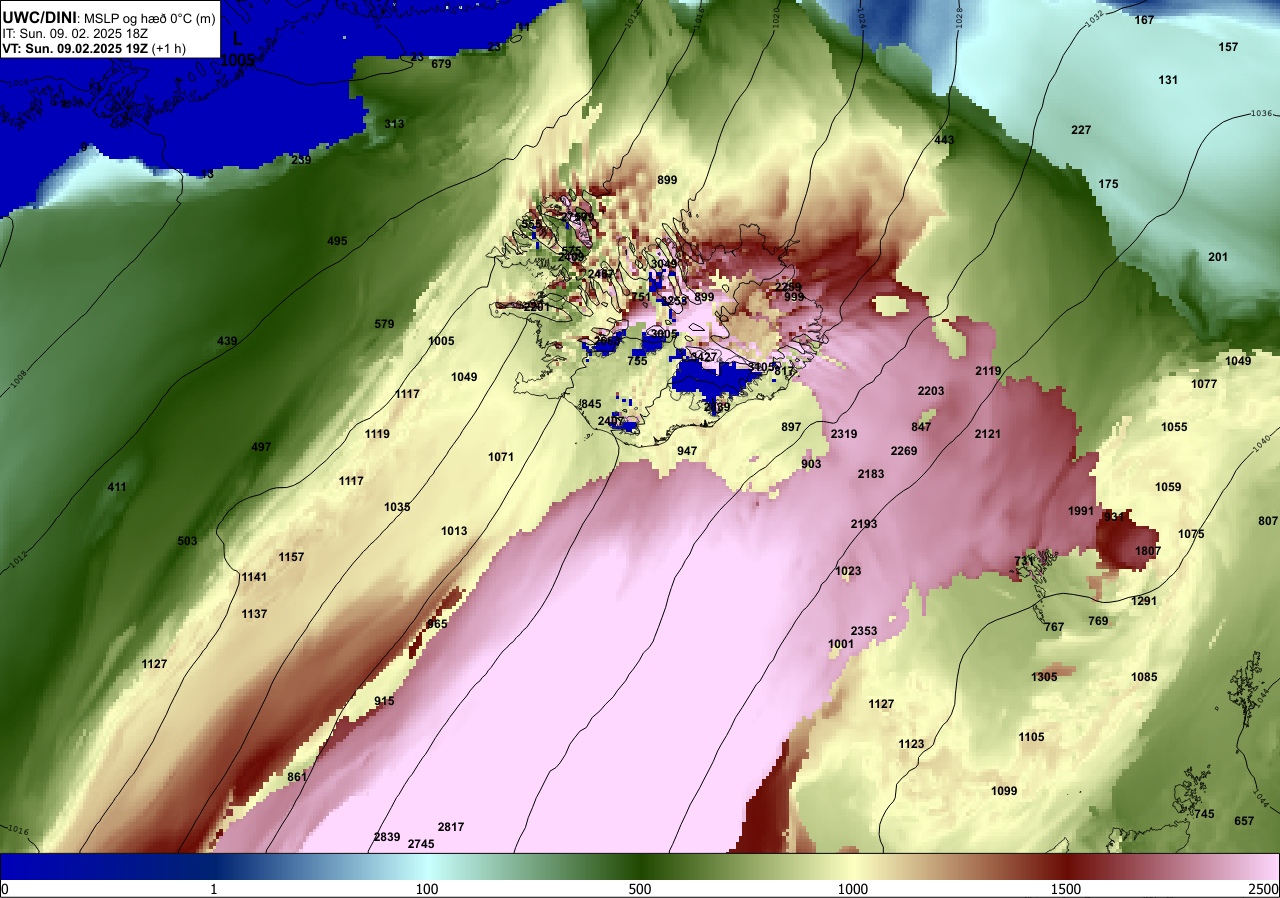The image size is (1280, 898).
Task: Click the 100 label on color scale
Action: coord(427,889)
